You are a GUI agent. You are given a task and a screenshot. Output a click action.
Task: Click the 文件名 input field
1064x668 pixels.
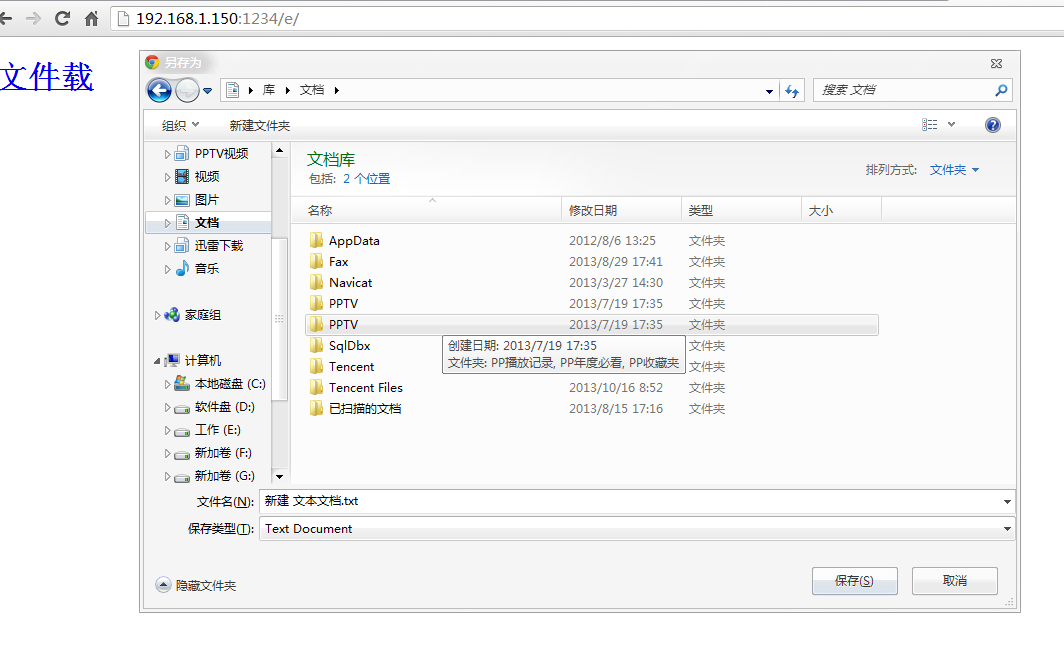click(630, 502)
